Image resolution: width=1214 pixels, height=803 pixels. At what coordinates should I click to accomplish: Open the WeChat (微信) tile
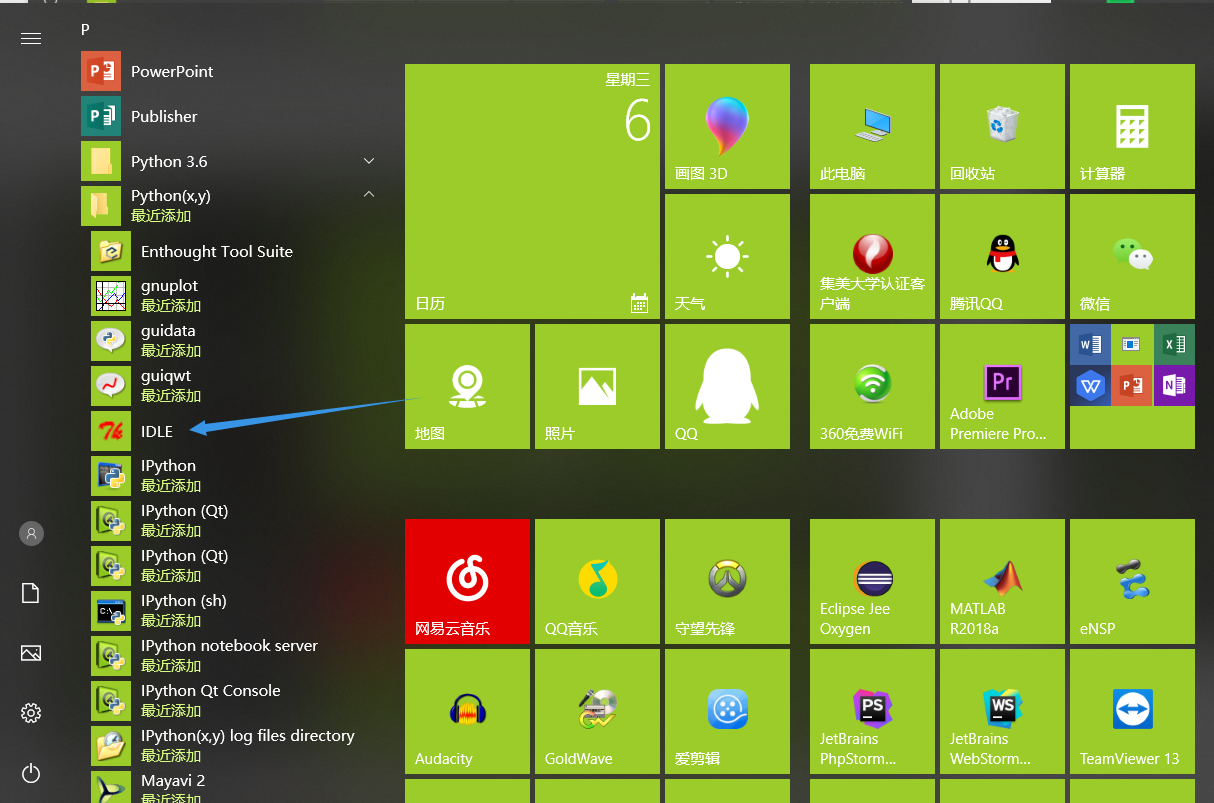tap(1132, 256)
